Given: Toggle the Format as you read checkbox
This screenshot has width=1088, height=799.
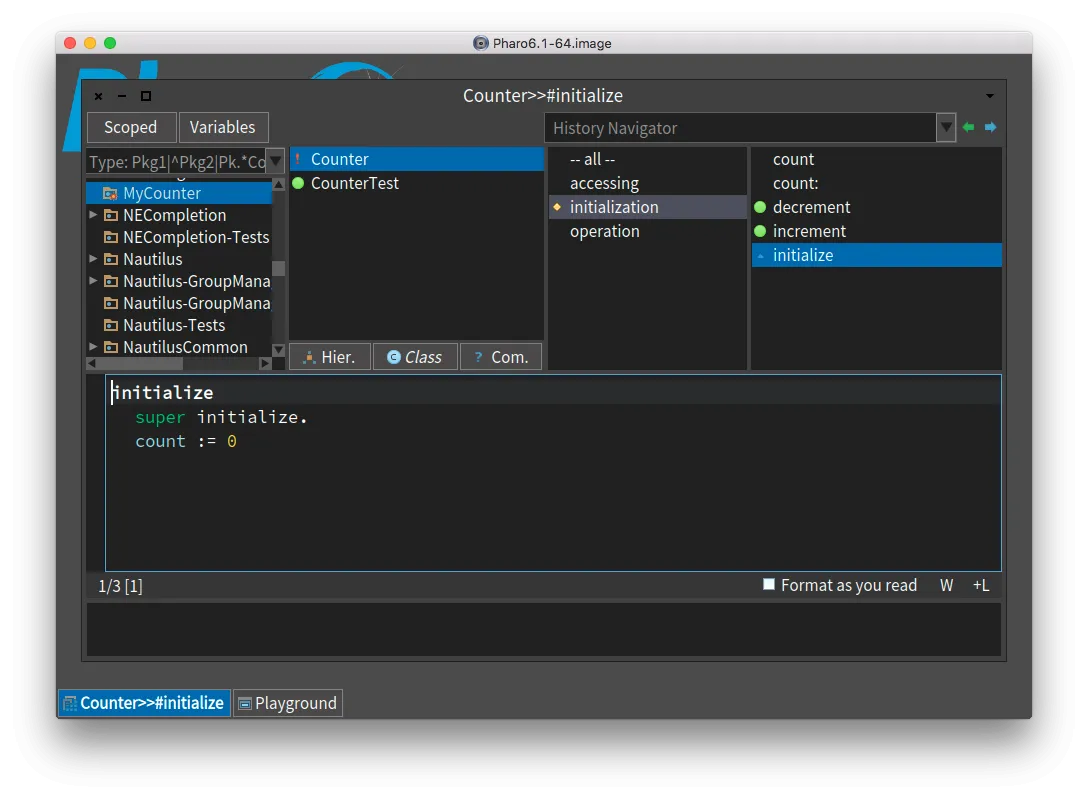Looking at the screenshot, I should (769, 584).
